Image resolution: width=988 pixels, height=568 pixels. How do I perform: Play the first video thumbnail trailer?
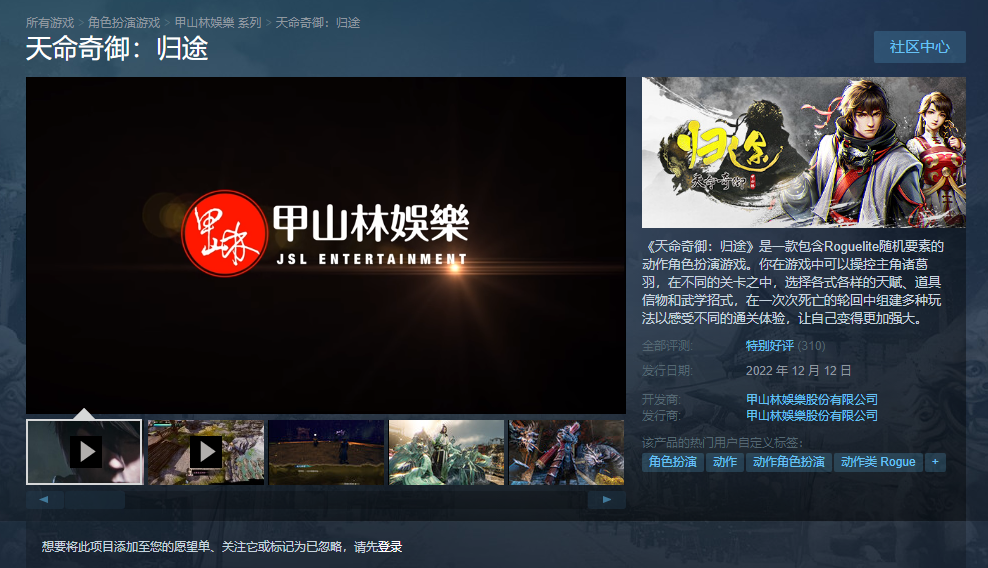[84, 452]
